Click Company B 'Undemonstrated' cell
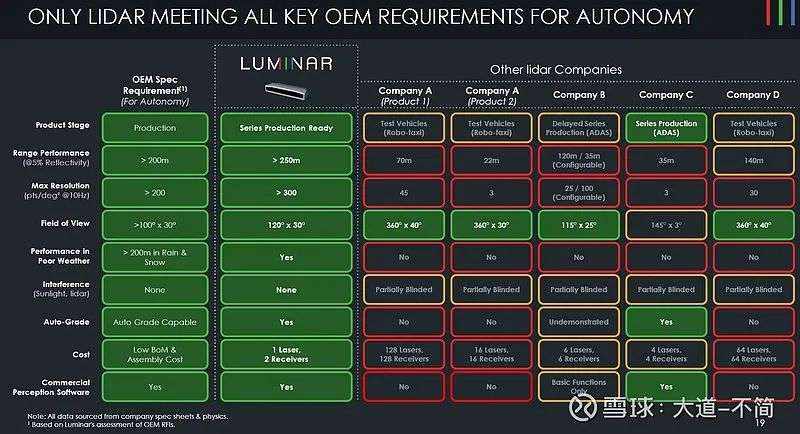800x434 pixels. coord(579,322)
